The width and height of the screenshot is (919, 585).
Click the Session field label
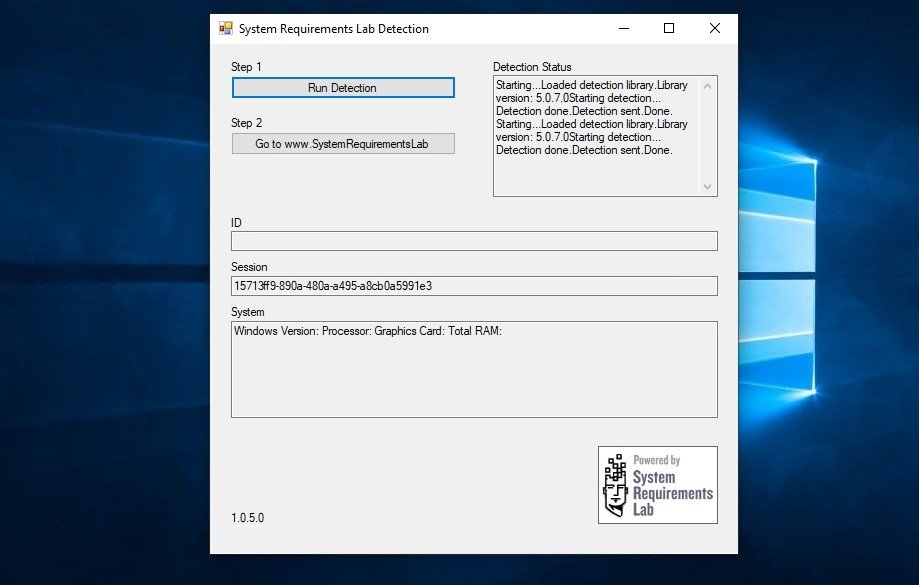click(x=249, y=267)
